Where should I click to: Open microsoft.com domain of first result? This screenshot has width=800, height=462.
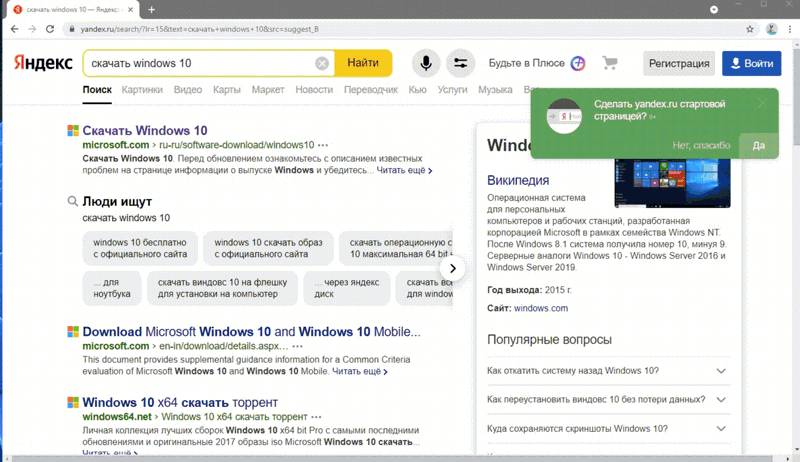116,145
